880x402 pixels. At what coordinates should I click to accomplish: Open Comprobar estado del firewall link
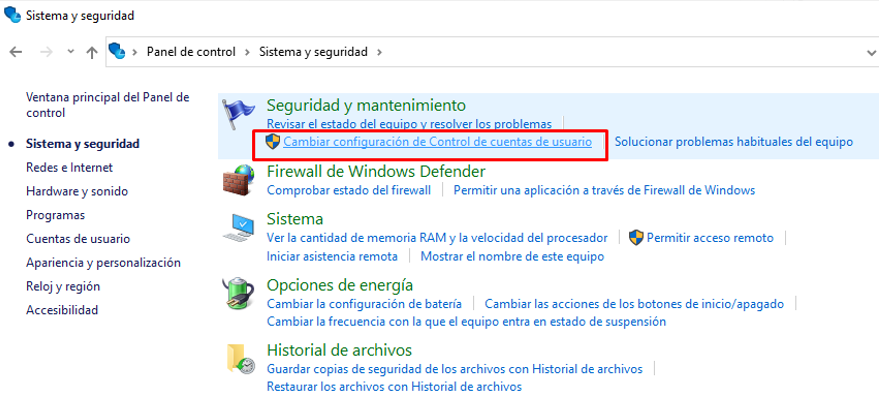tap(349, 190)
